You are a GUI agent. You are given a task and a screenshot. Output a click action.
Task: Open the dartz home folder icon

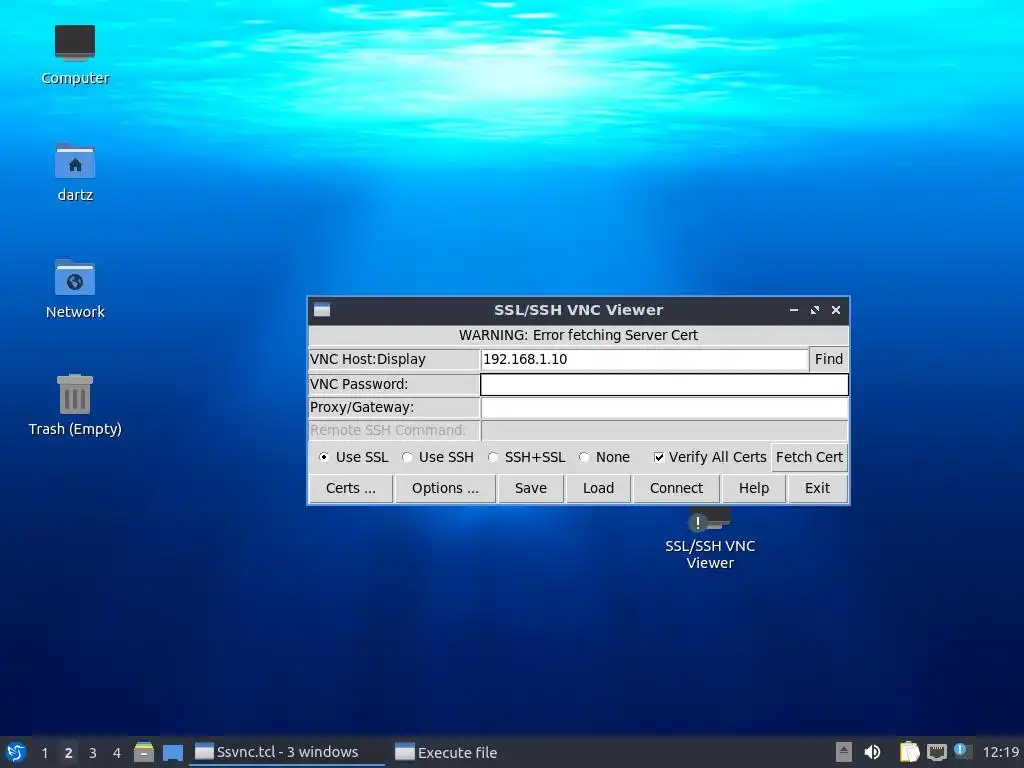(x=74, y=172)
